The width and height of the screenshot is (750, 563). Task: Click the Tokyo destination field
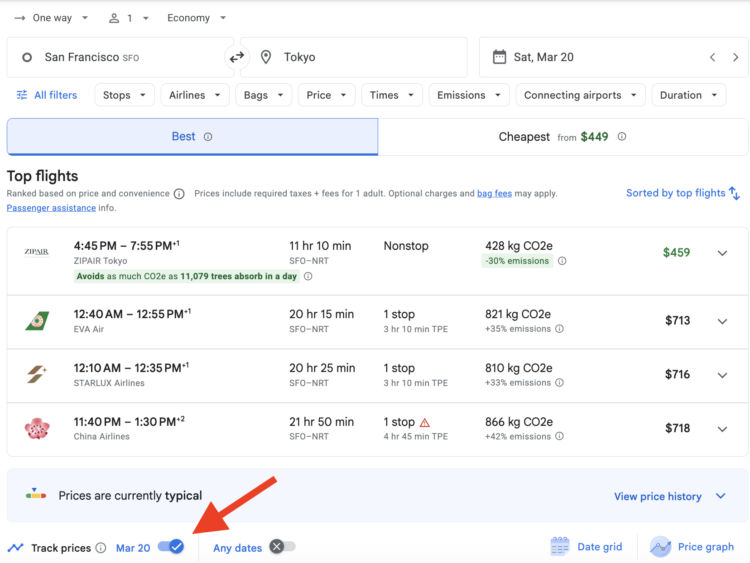pos(353,57)
